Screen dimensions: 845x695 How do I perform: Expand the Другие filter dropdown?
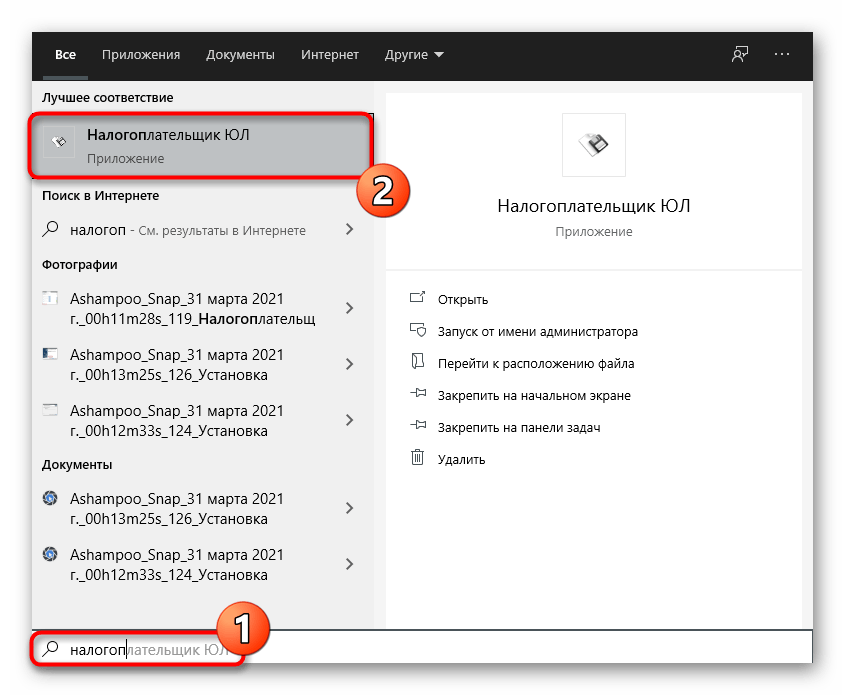click(x=414, y=54)
